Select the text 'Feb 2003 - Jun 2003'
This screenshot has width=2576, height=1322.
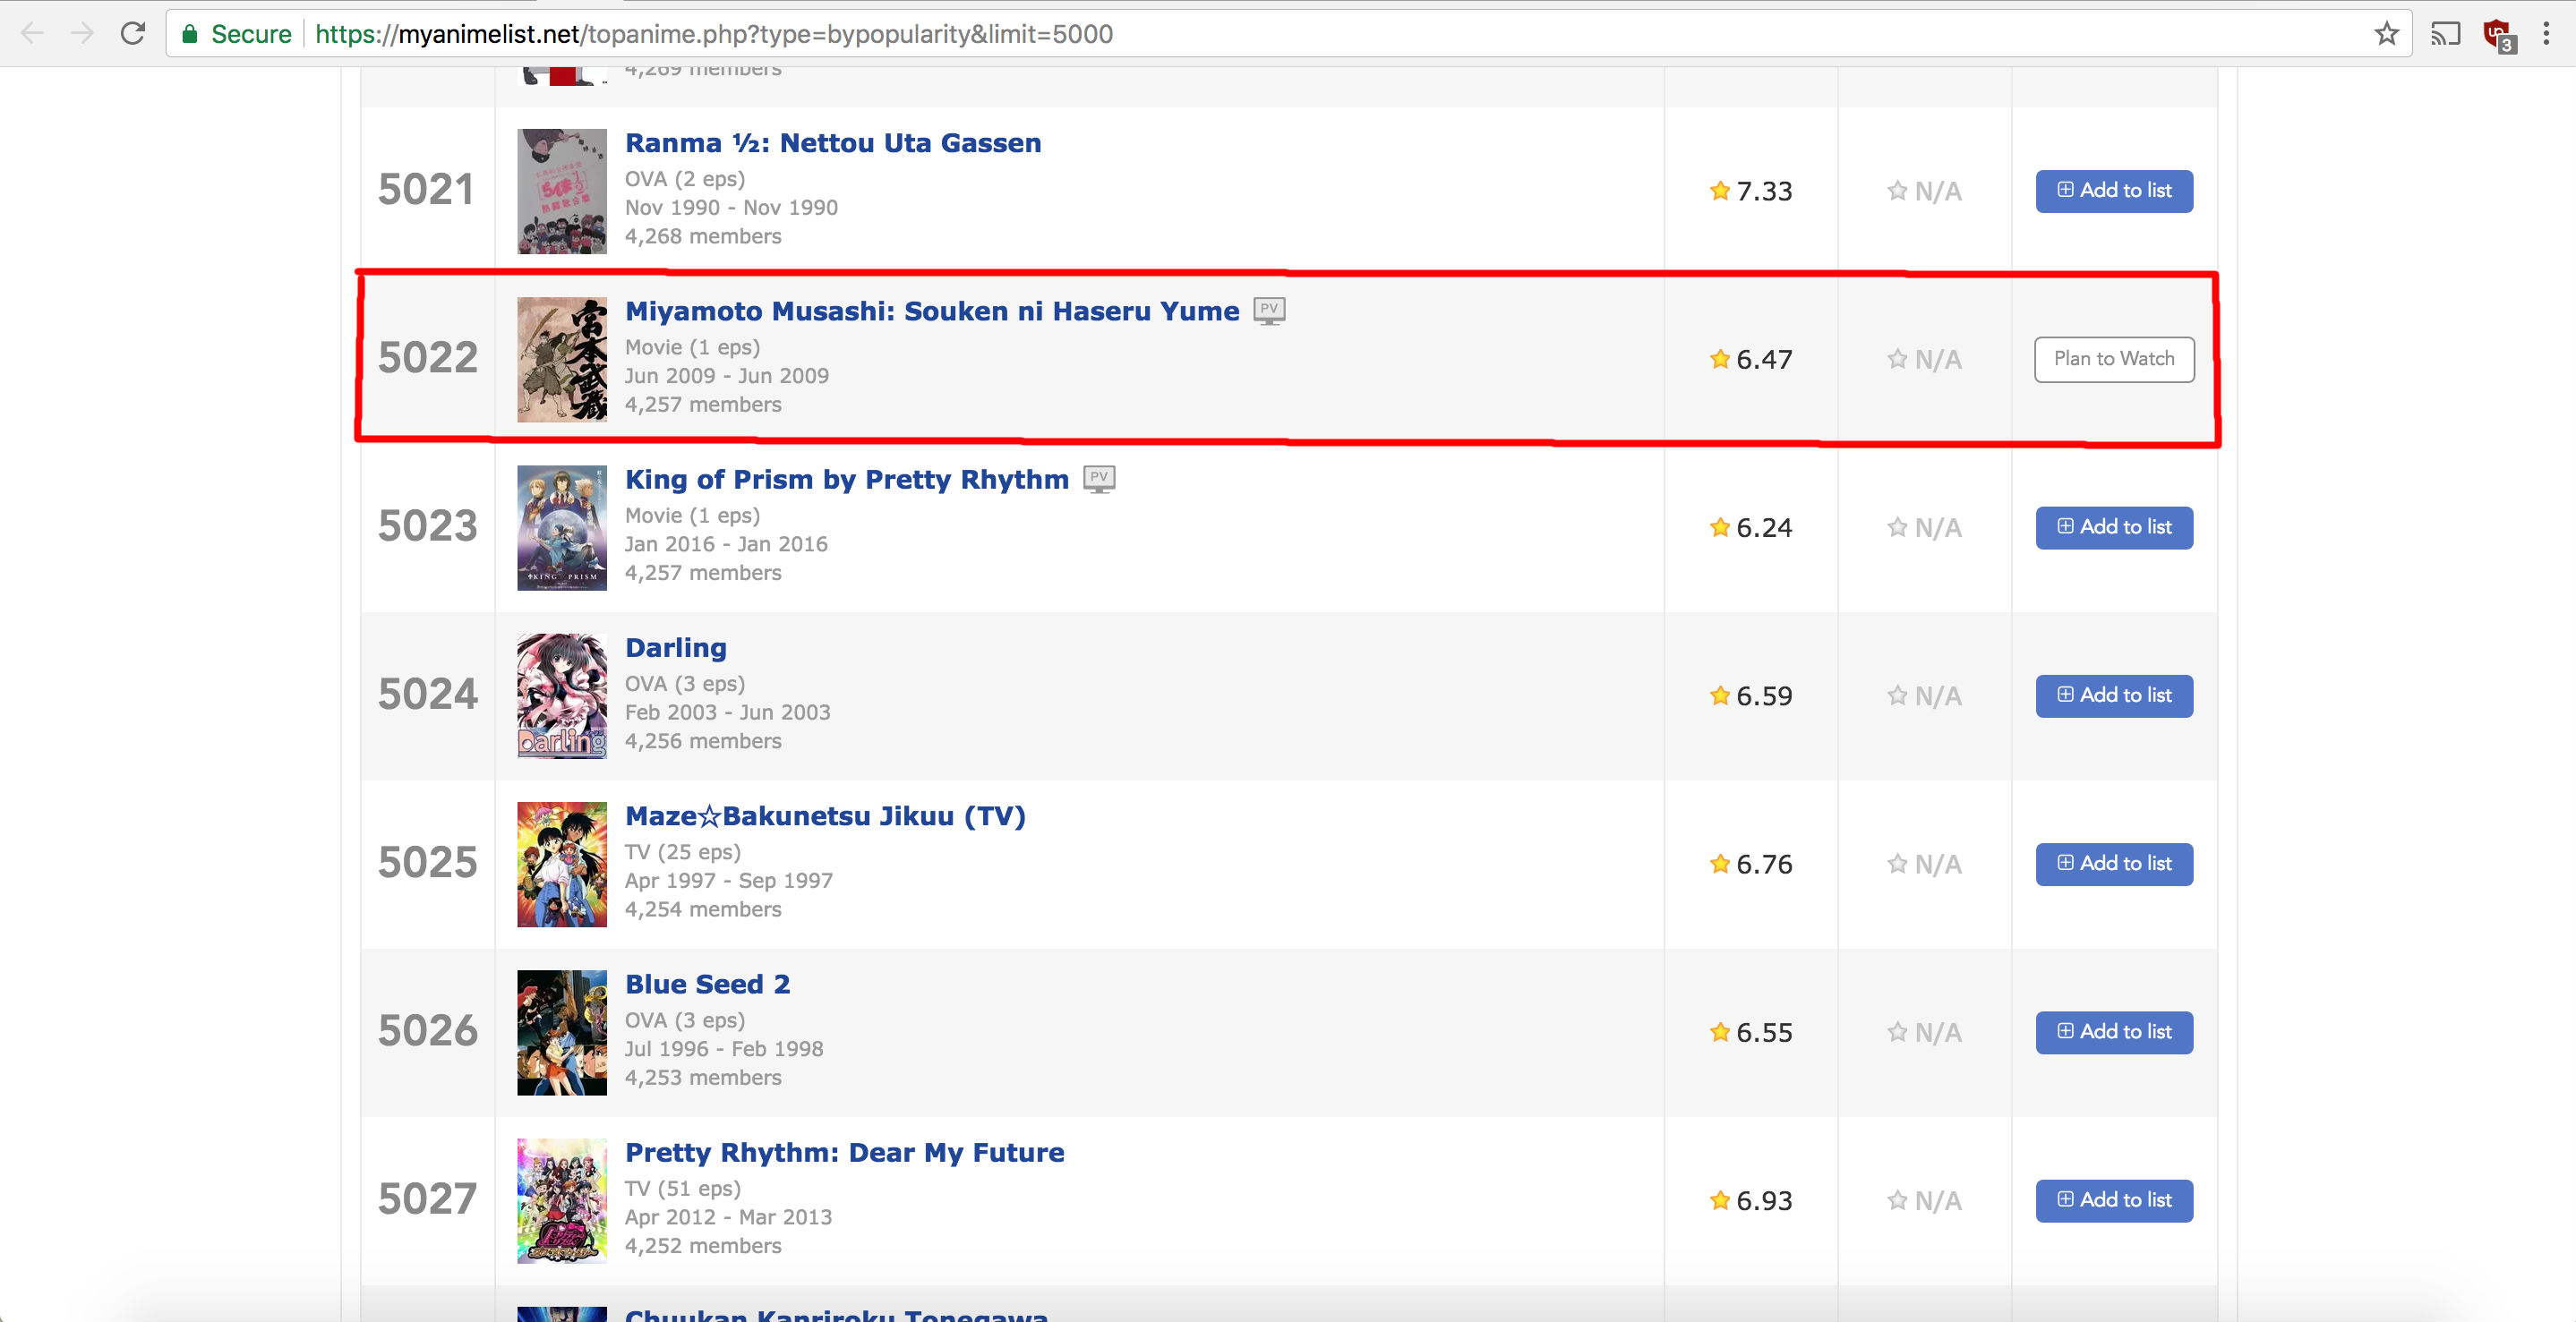click(728, 712)
